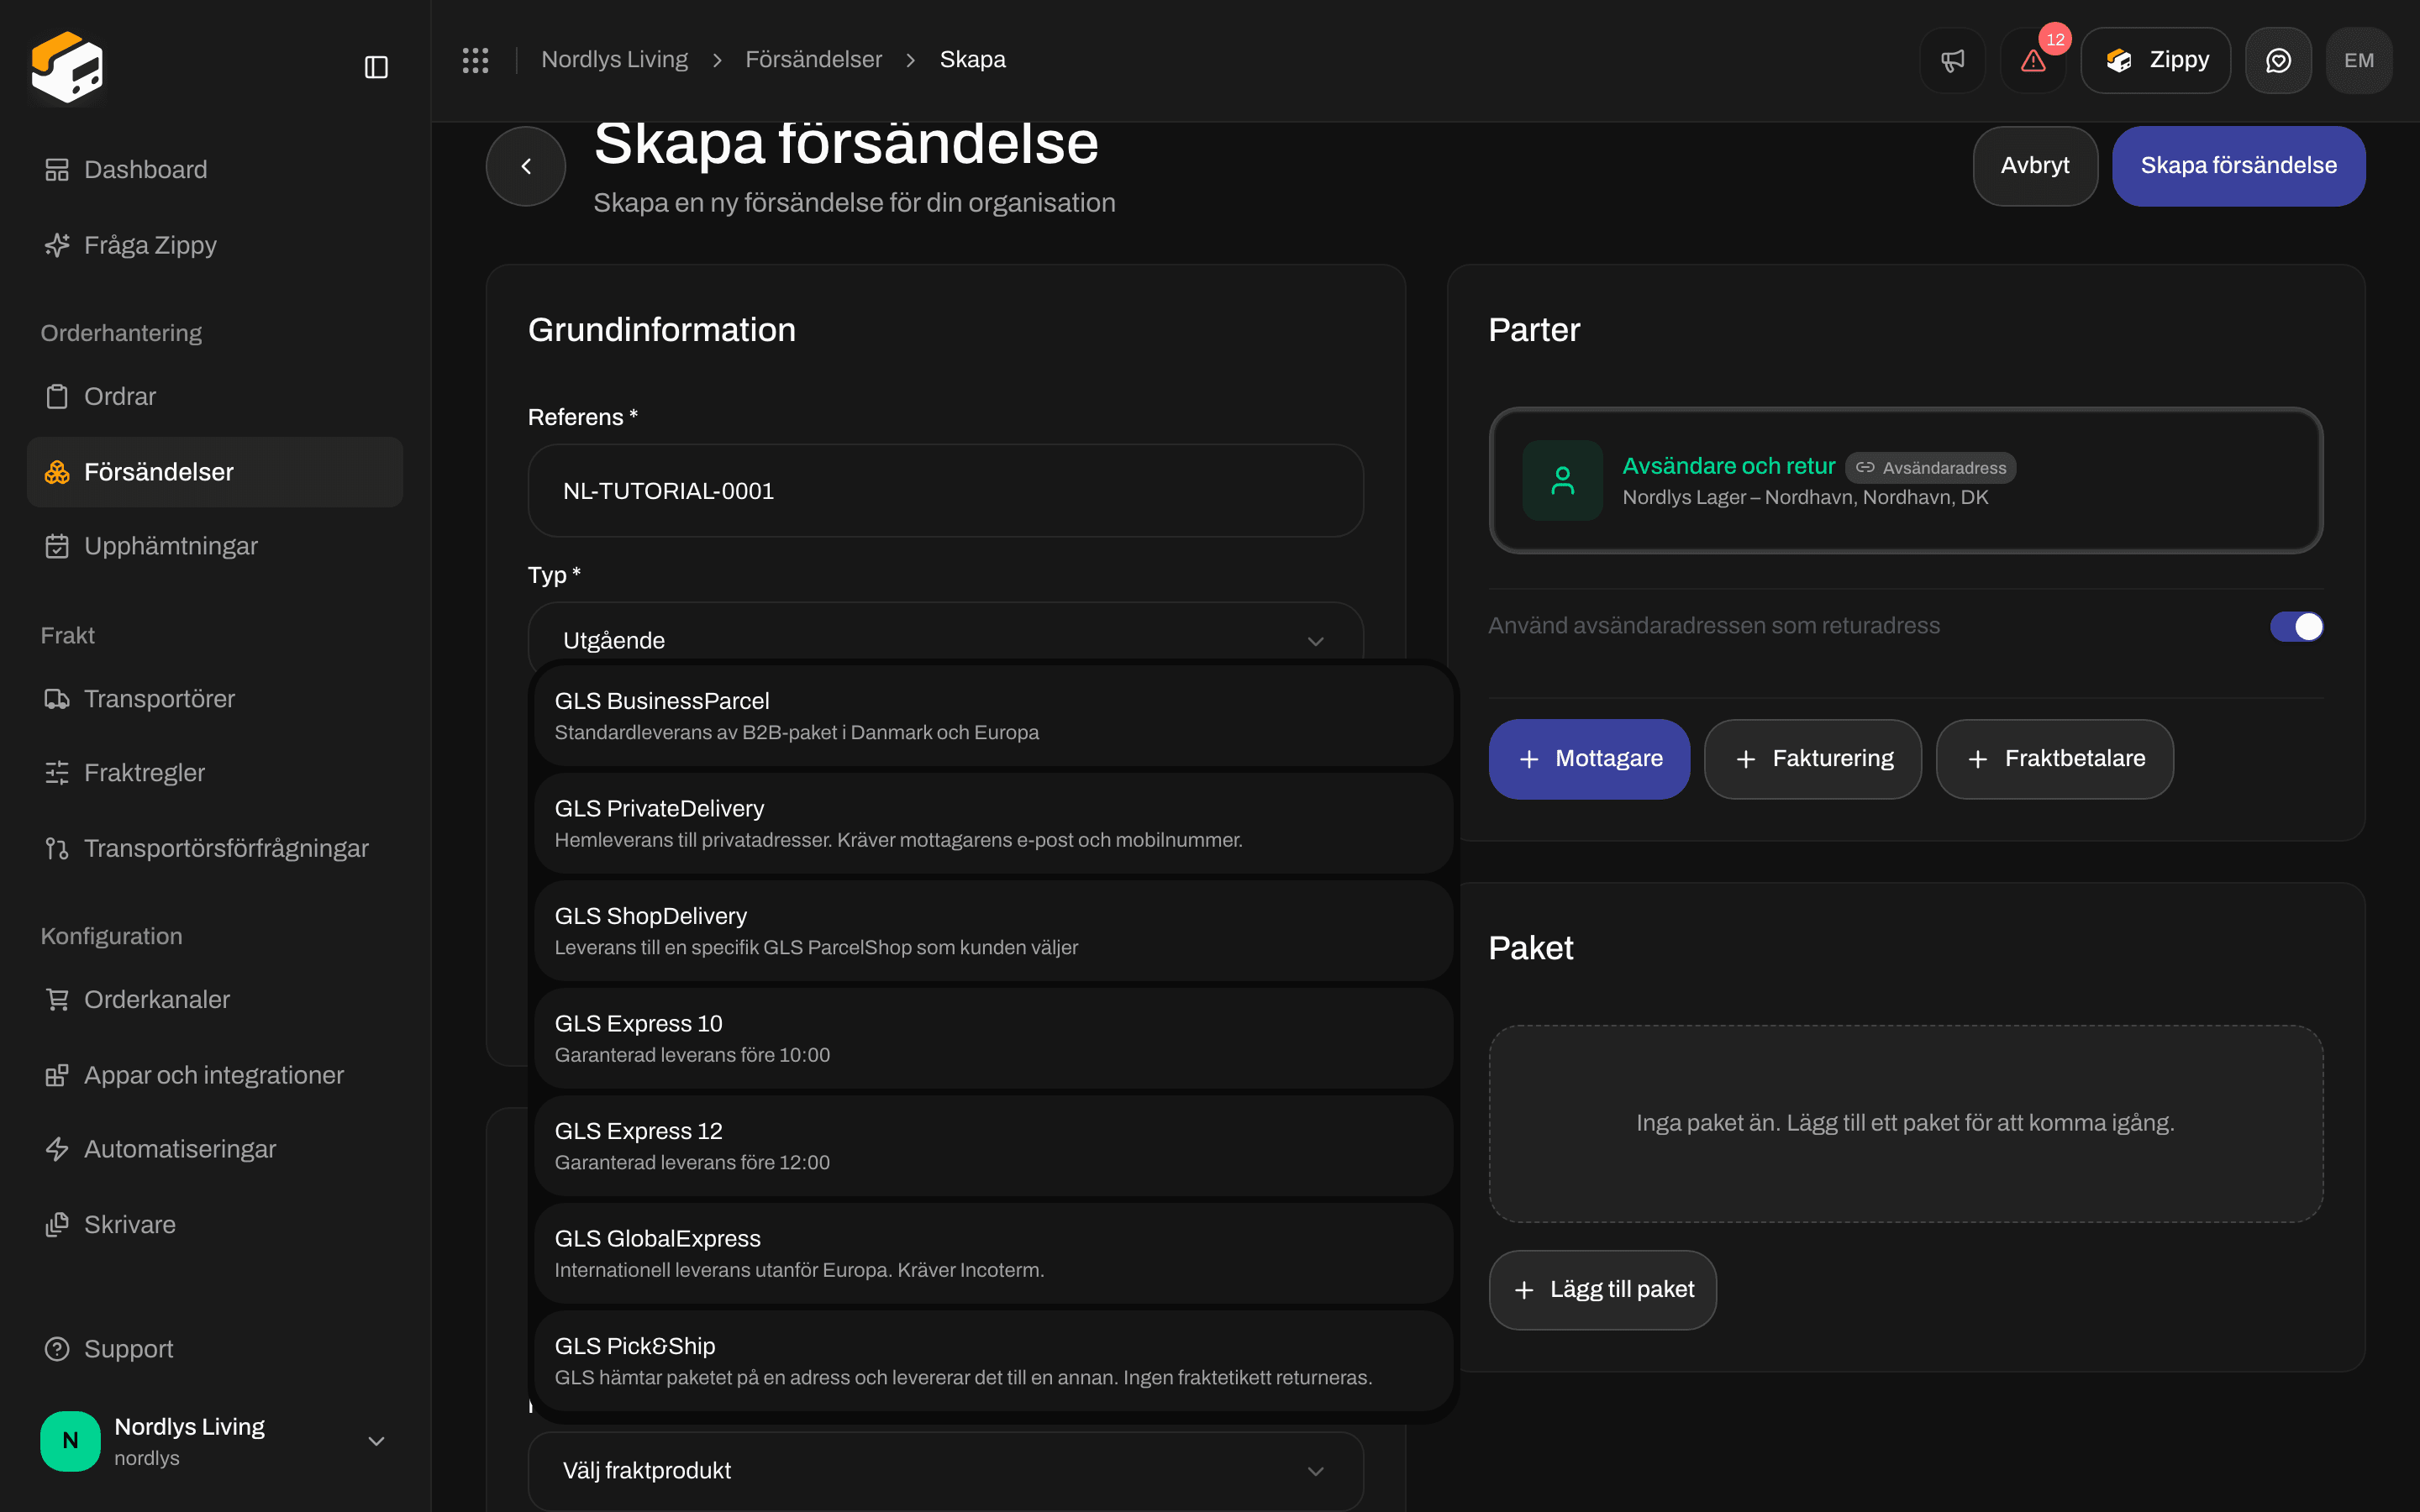Viewport: 2420px width, 1512px height.
Task: Open Automatiseringar page
Action: click(215, 1149)
